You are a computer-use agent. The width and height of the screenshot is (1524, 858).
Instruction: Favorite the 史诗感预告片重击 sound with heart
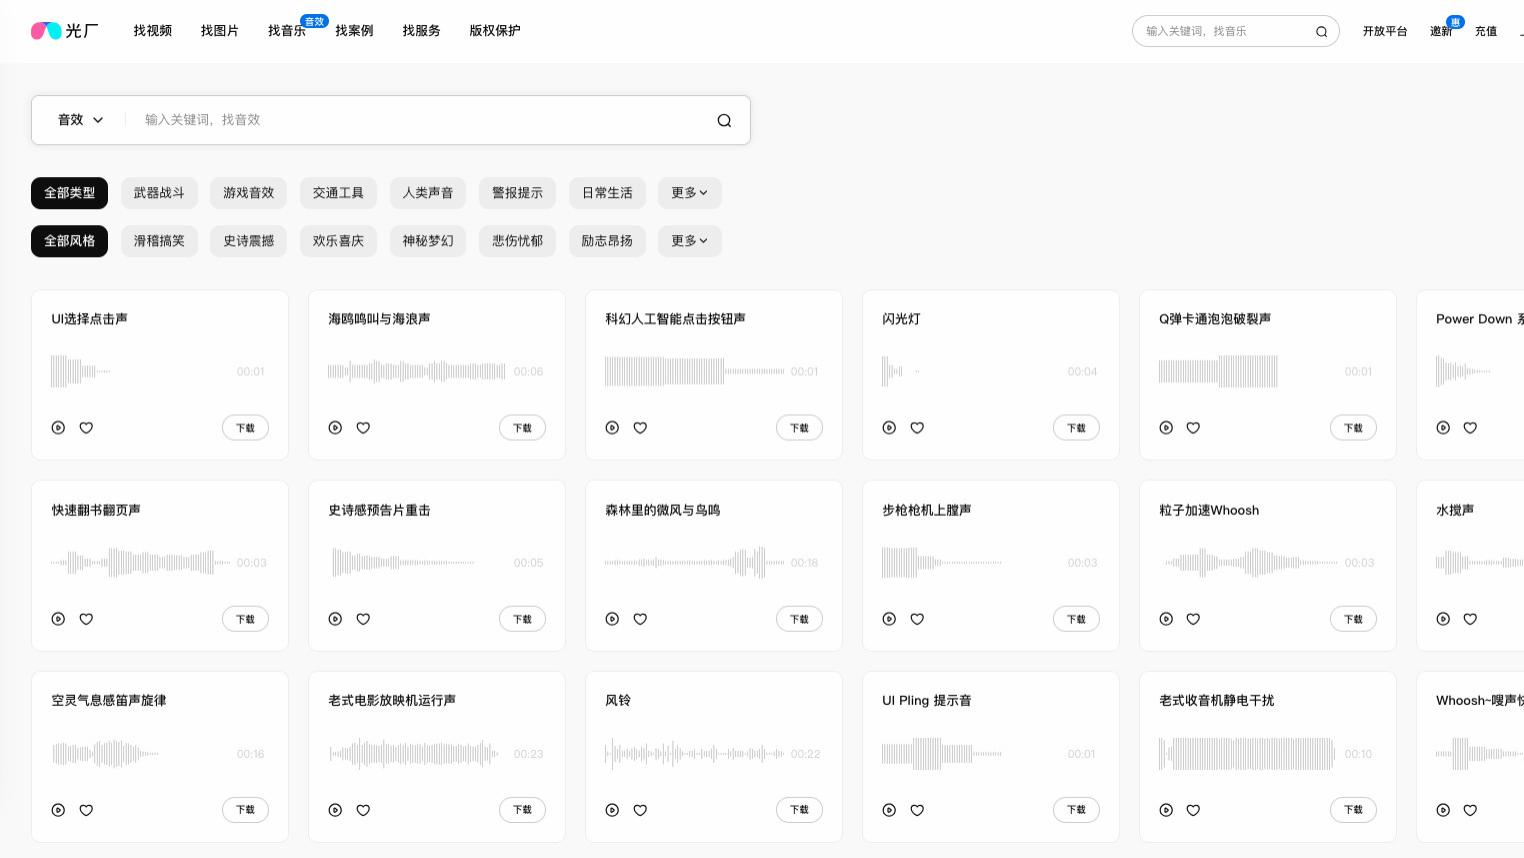(363, 619)
